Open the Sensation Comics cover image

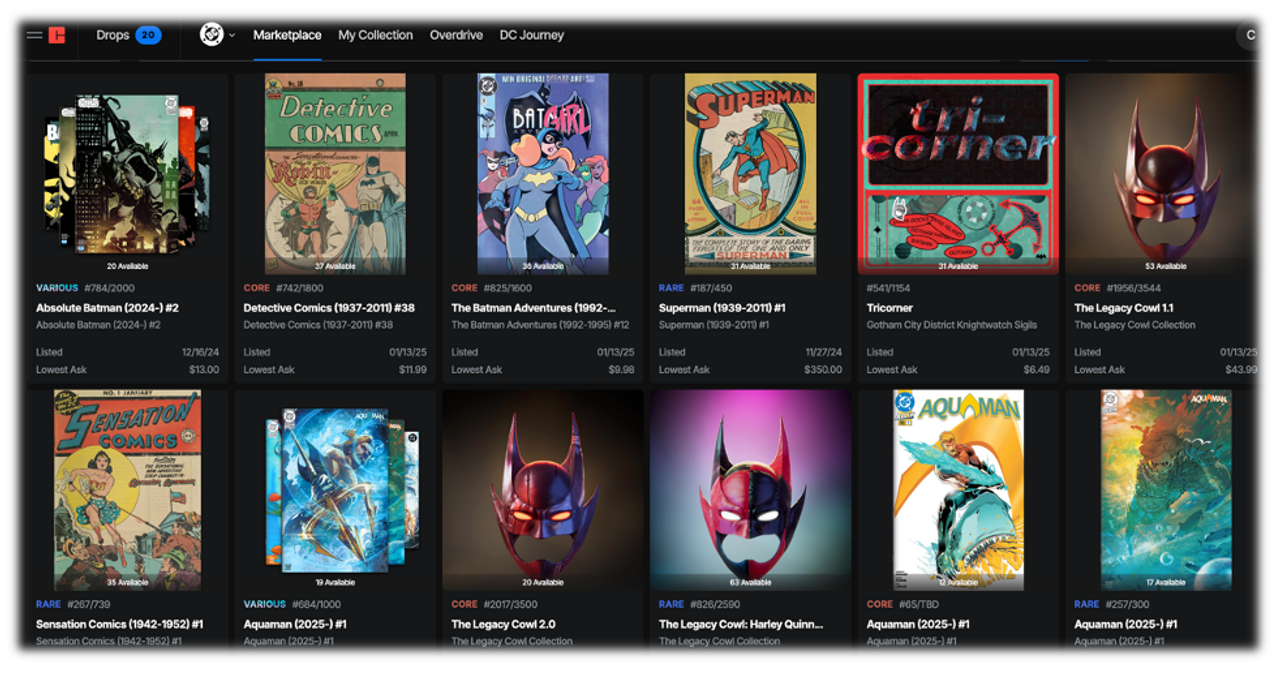tap(127, 490)
